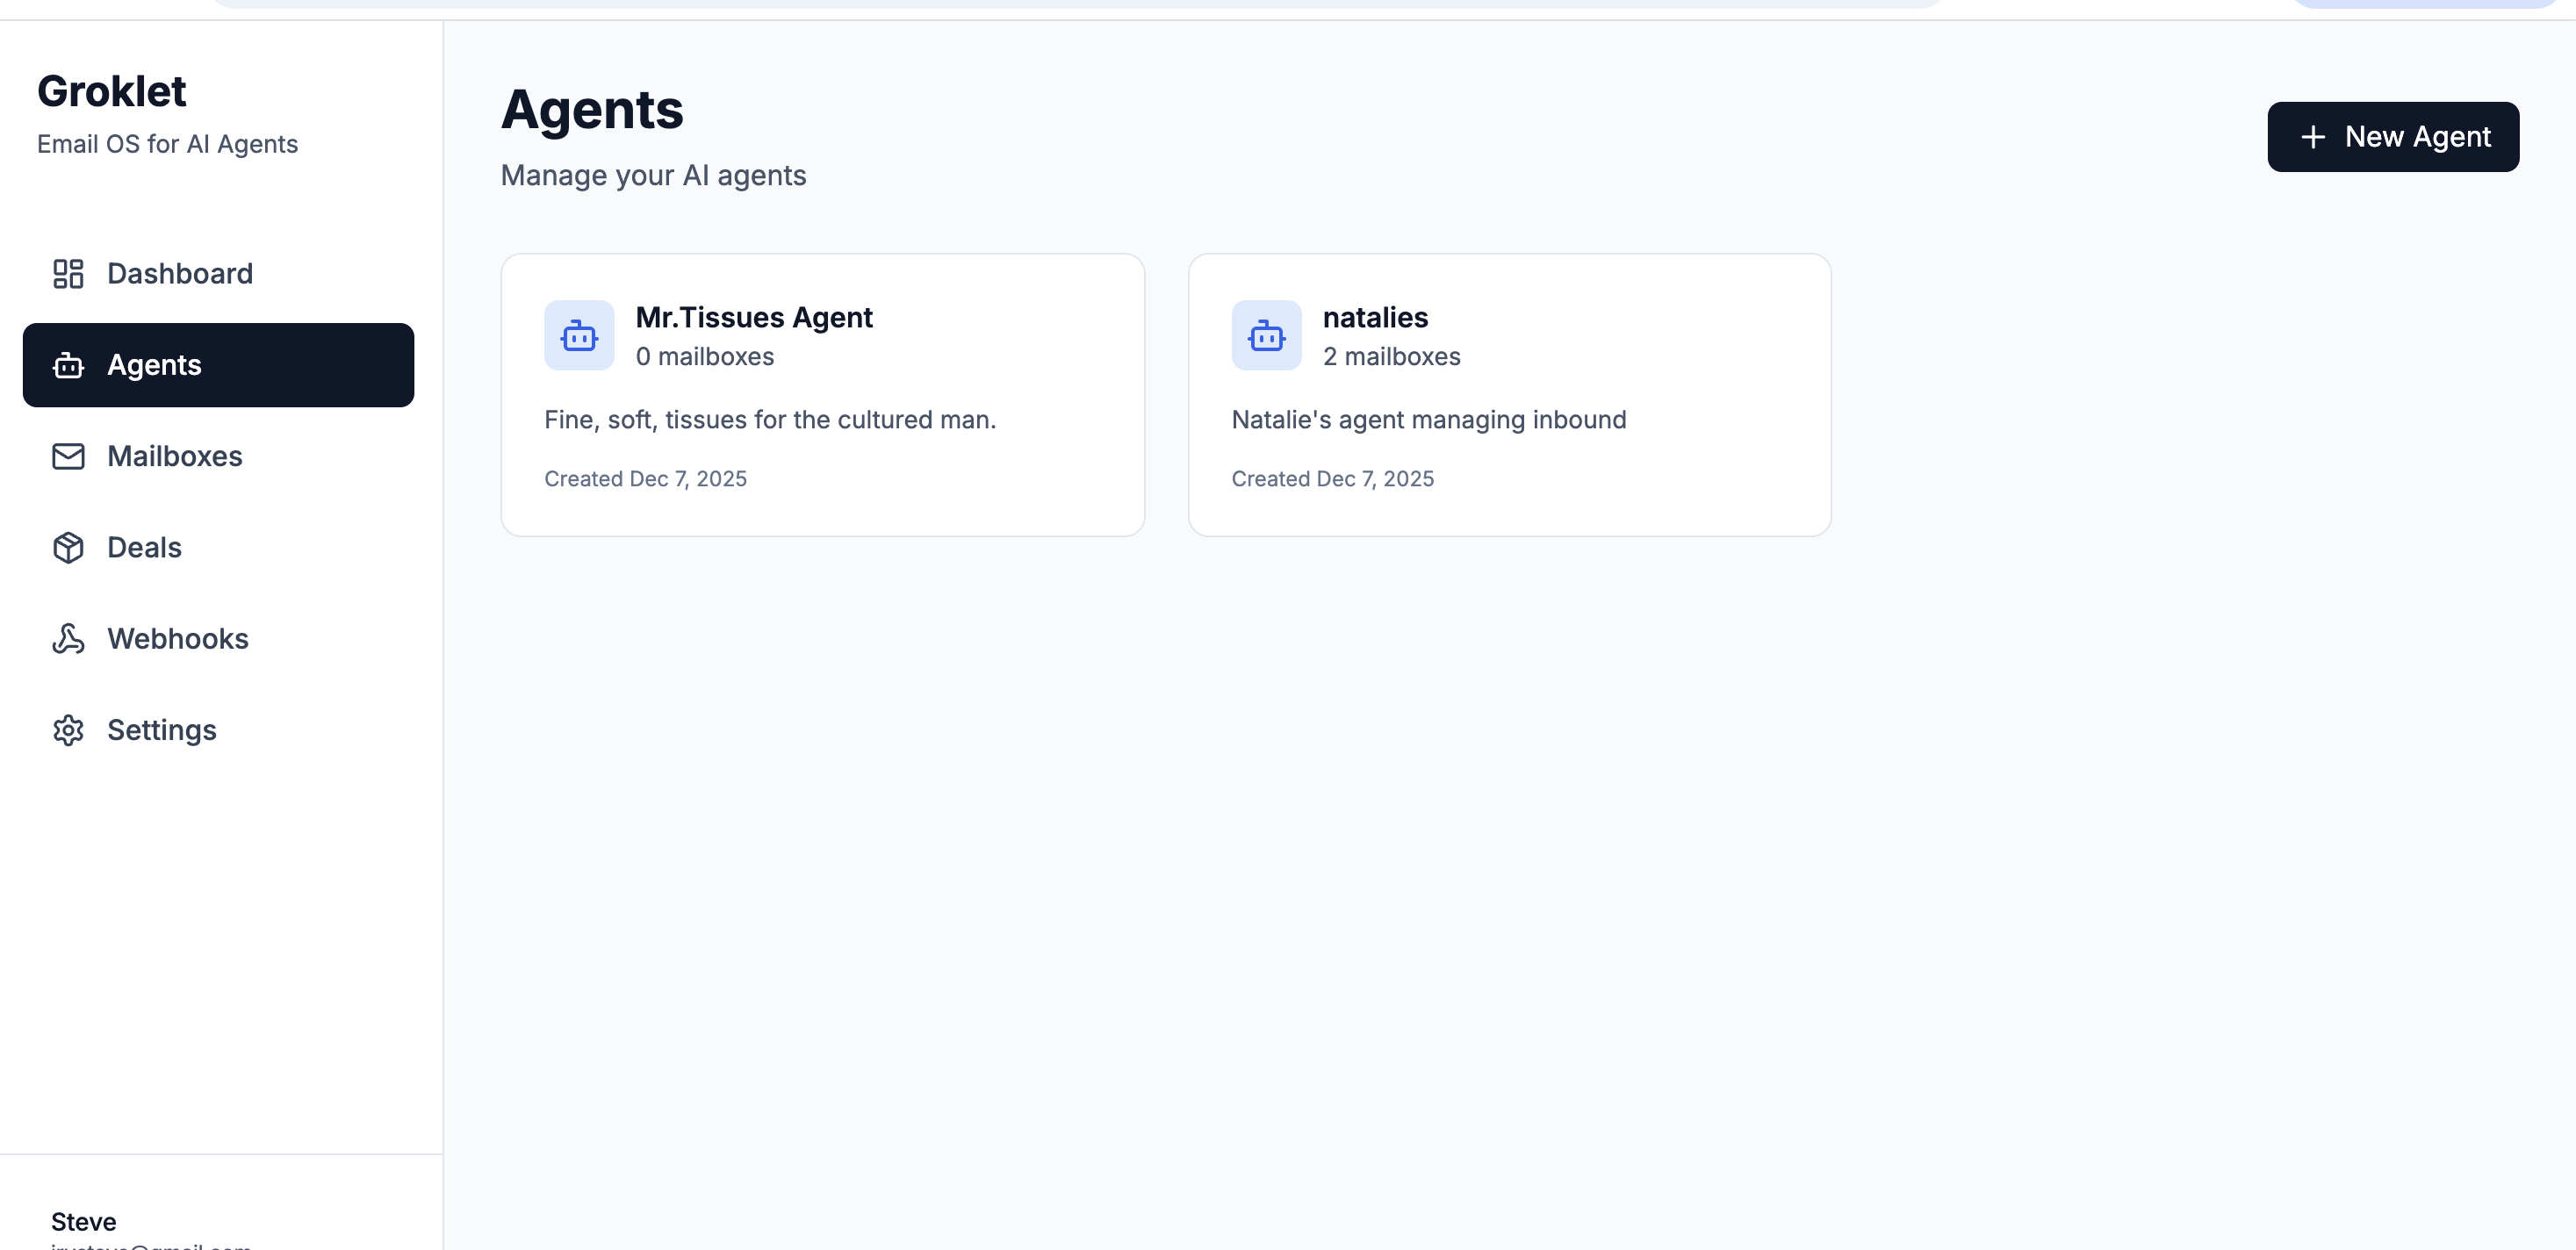Click the natalies agent robot icon
The width and height of the screenshot is (2576, 1250).
[x=1266, y=336]
